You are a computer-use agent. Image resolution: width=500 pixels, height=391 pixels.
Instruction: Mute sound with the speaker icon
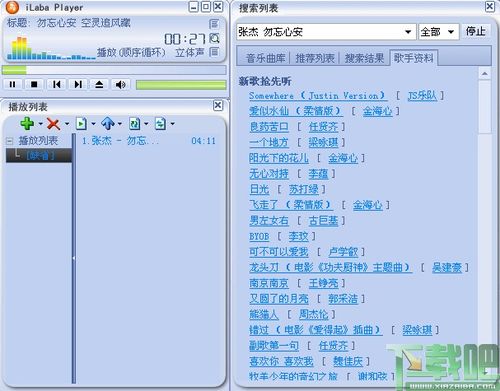click(x=120, y=84)
